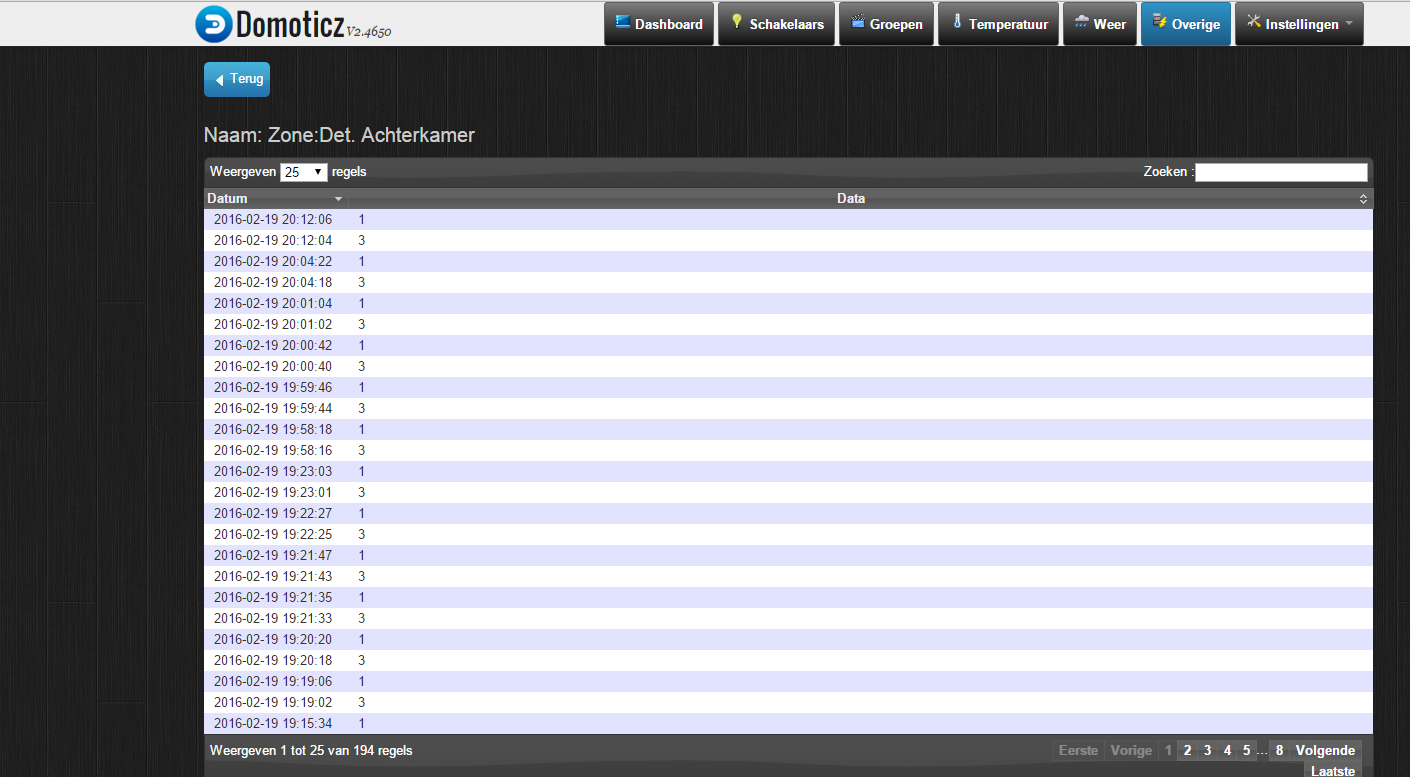
Task: Click into the Zoeken search field
Action: [1280, 172]
